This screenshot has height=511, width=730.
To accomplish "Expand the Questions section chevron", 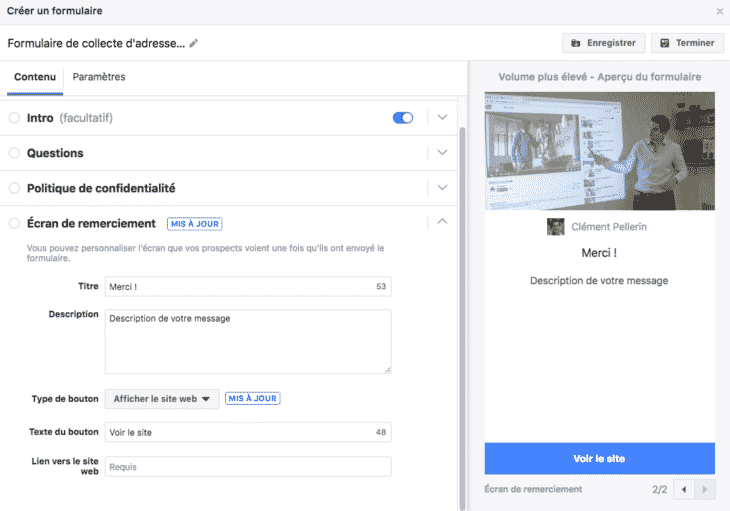I will tap(443, 153).
